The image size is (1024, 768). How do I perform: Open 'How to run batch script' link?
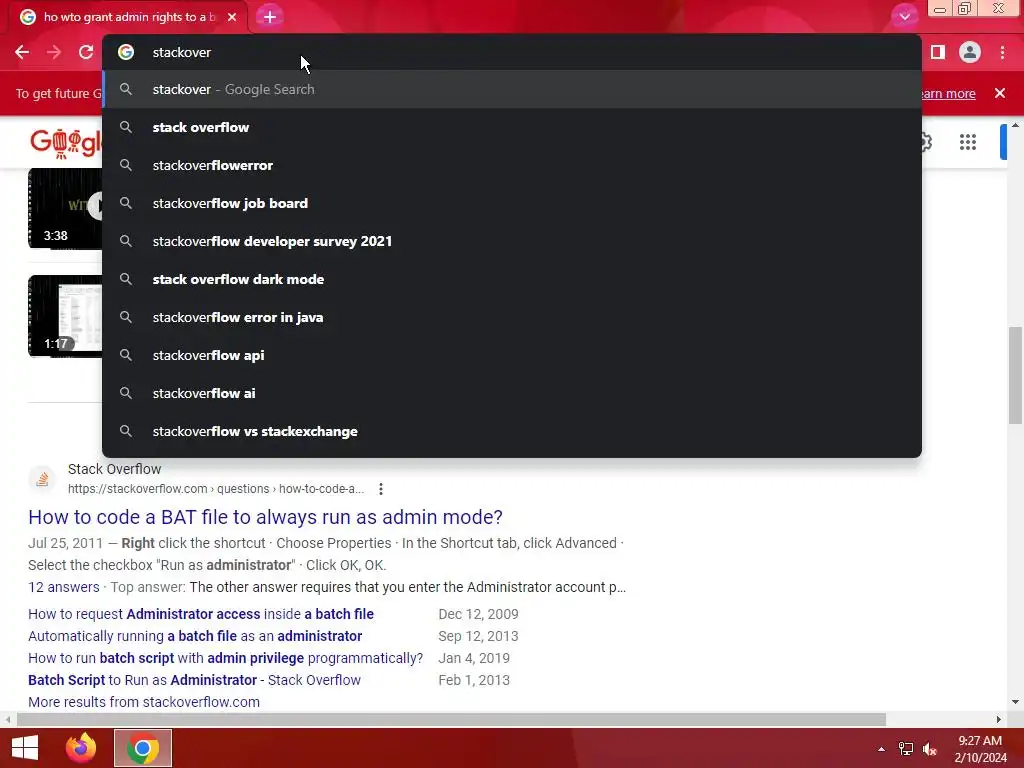pos(225,658)
